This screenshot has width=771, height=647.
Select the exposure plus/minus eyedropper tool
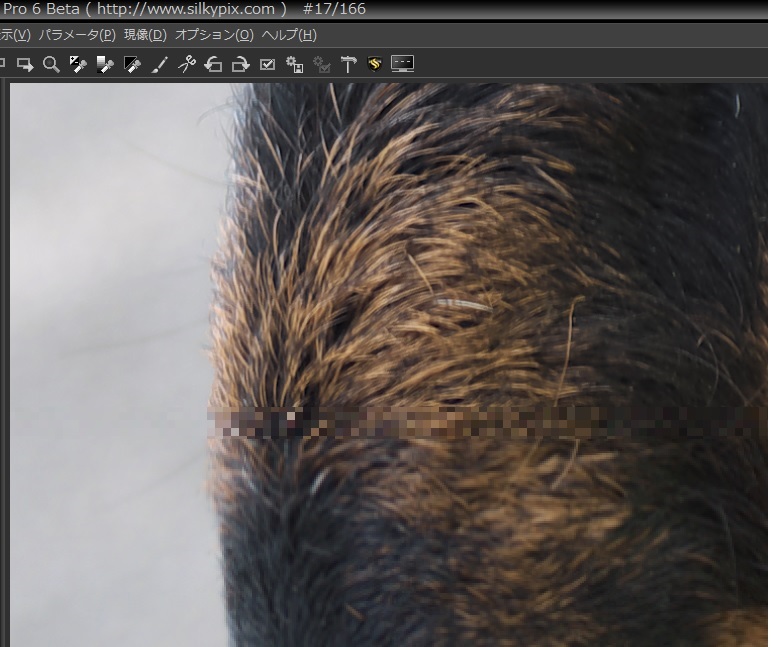click(78, 64)
